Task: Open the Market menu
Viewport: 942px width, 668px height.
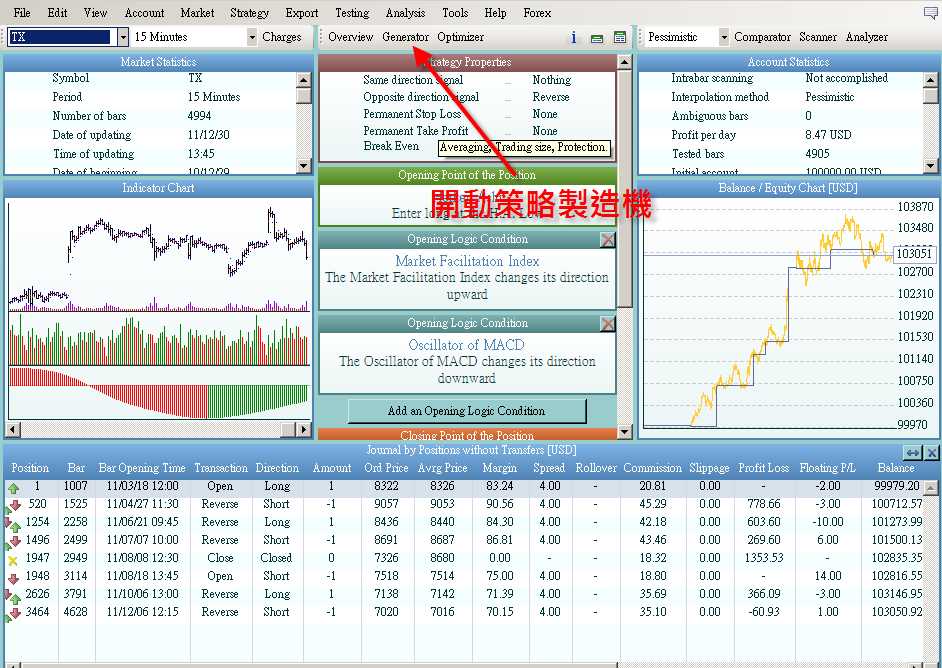Action: [x=197, y=13]
